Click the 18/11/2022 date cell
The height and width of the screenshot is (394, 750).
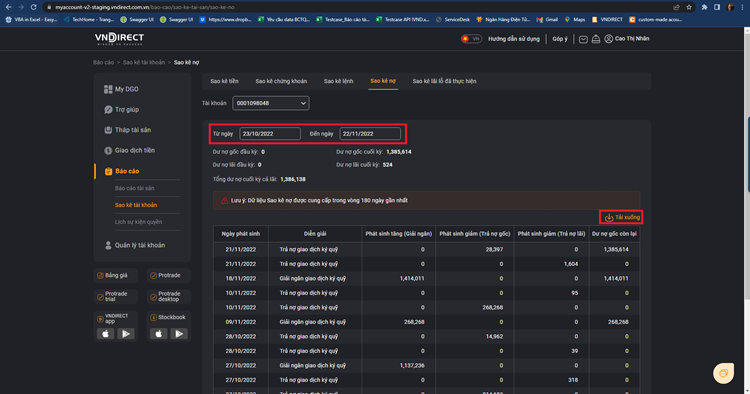pyautogui.click(x=241, y=278)
